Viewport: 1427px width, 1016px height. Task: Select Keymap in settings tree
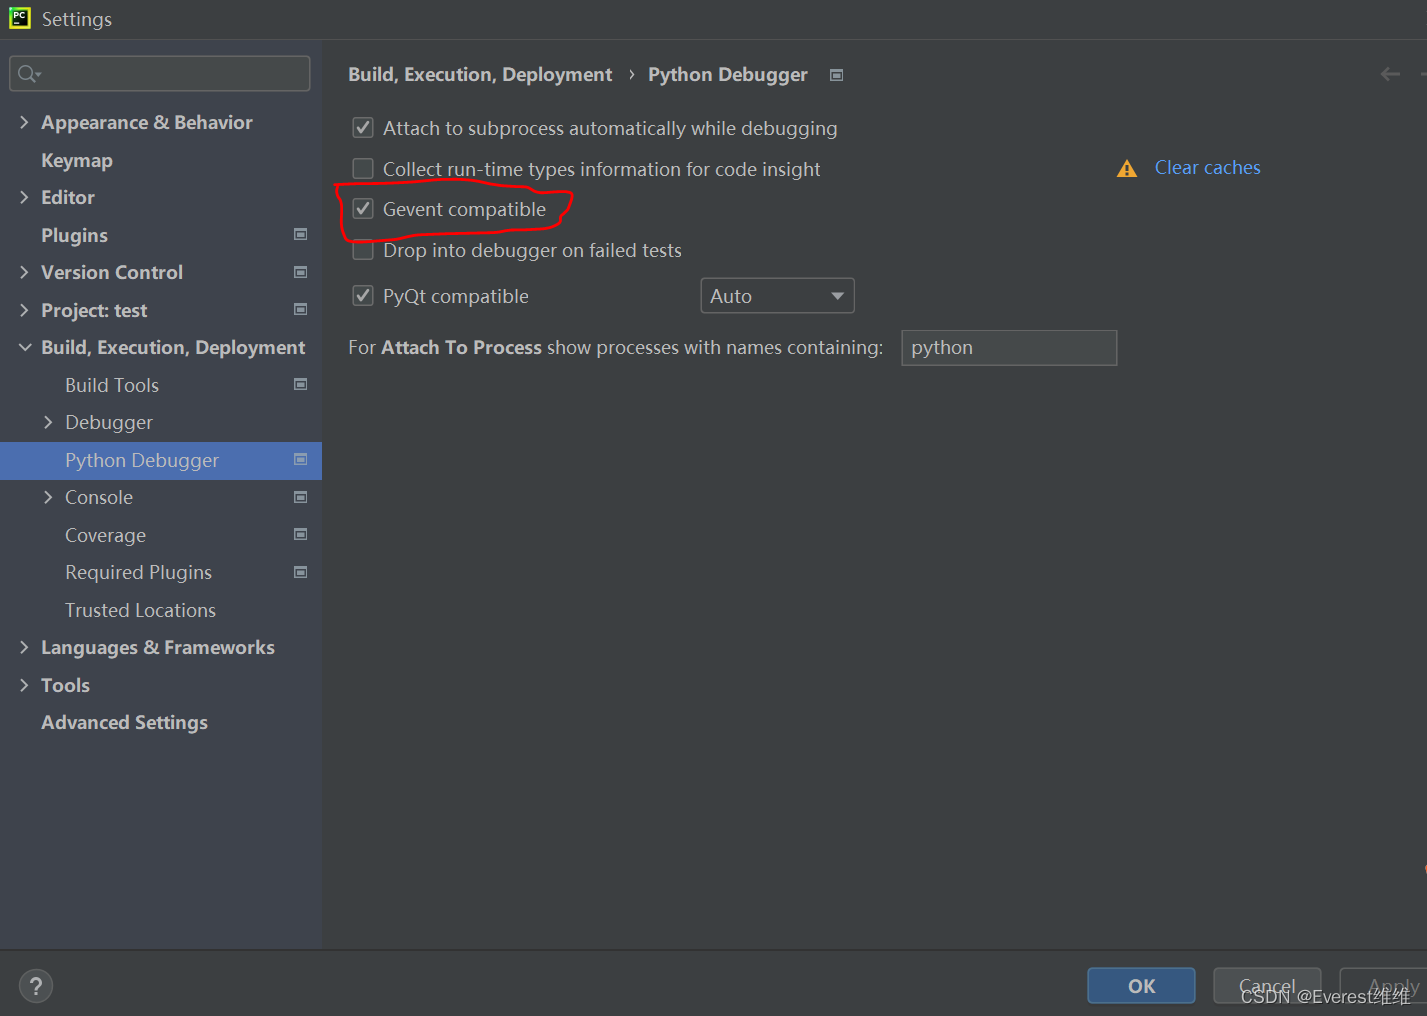coord(77,160)
